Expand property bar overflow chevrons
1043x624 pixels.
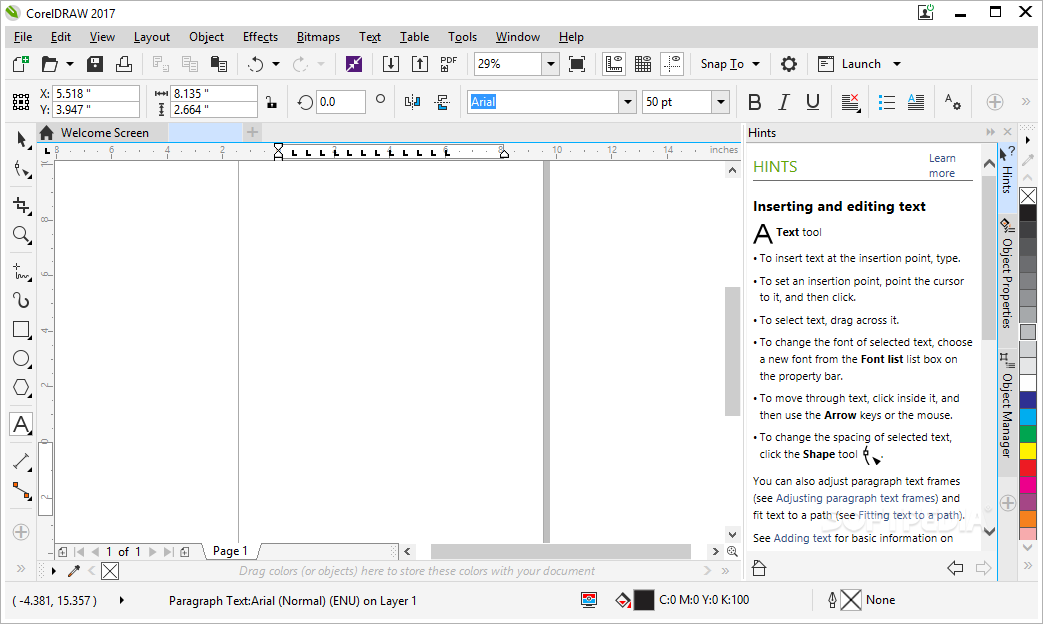pos(1026,102)
